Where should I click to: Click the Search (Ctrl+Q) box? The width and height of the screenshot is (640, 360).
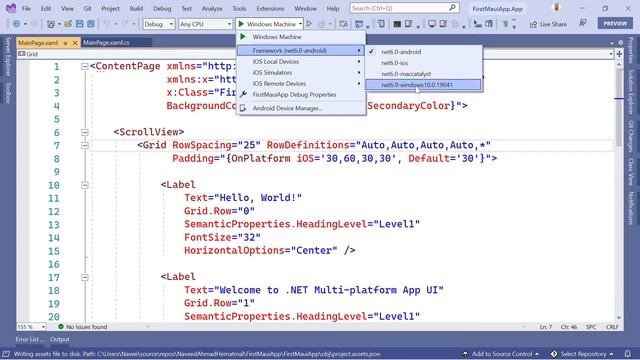click(404, 8)
